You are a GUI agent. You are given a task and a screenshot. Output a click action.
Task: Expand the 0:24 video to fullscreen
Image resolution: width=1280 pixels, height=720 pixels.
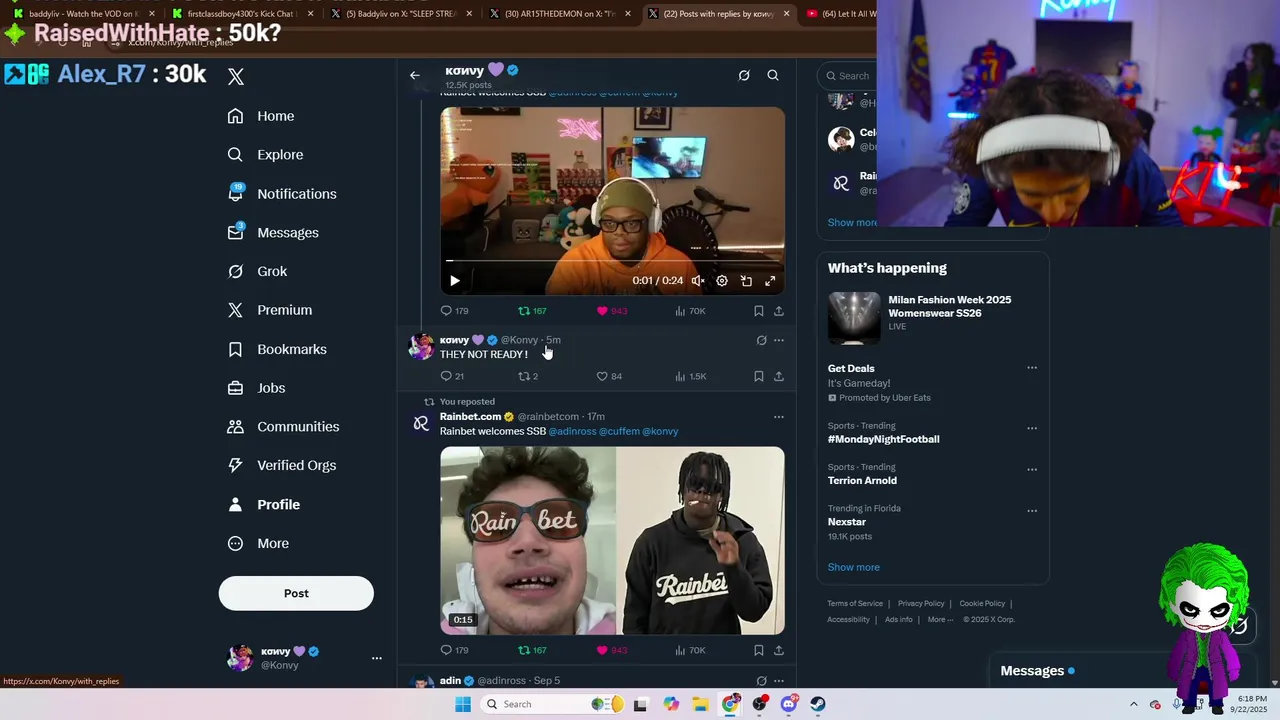tap(770, 281)
